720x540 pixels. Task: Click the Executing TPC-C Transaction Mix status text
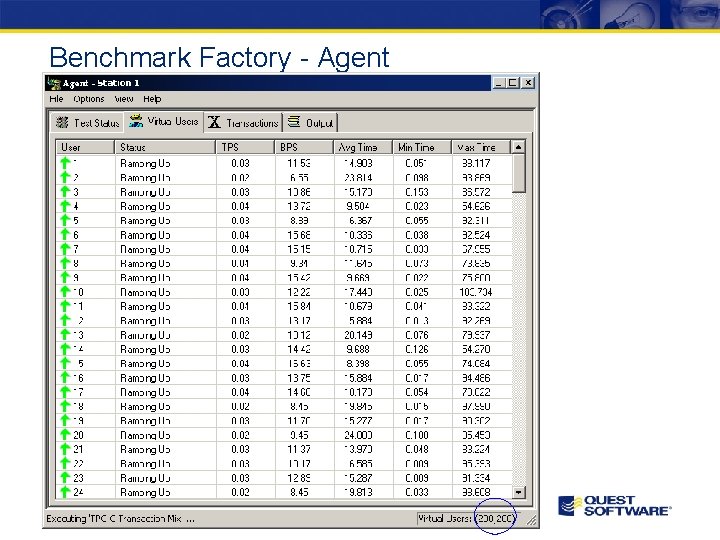(x=120, y=519)
